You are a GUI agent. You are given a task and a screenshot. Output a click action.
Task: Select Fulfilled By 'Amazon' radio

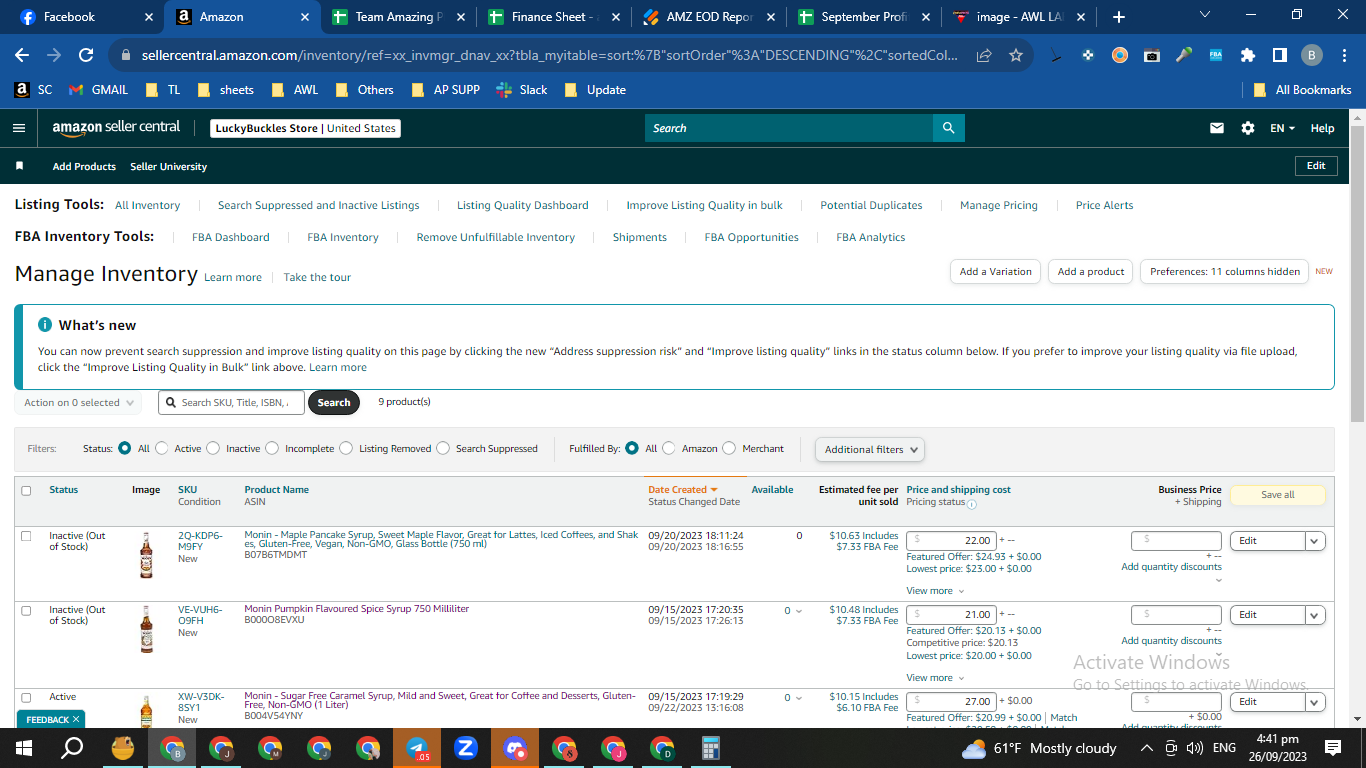(669, 449)
